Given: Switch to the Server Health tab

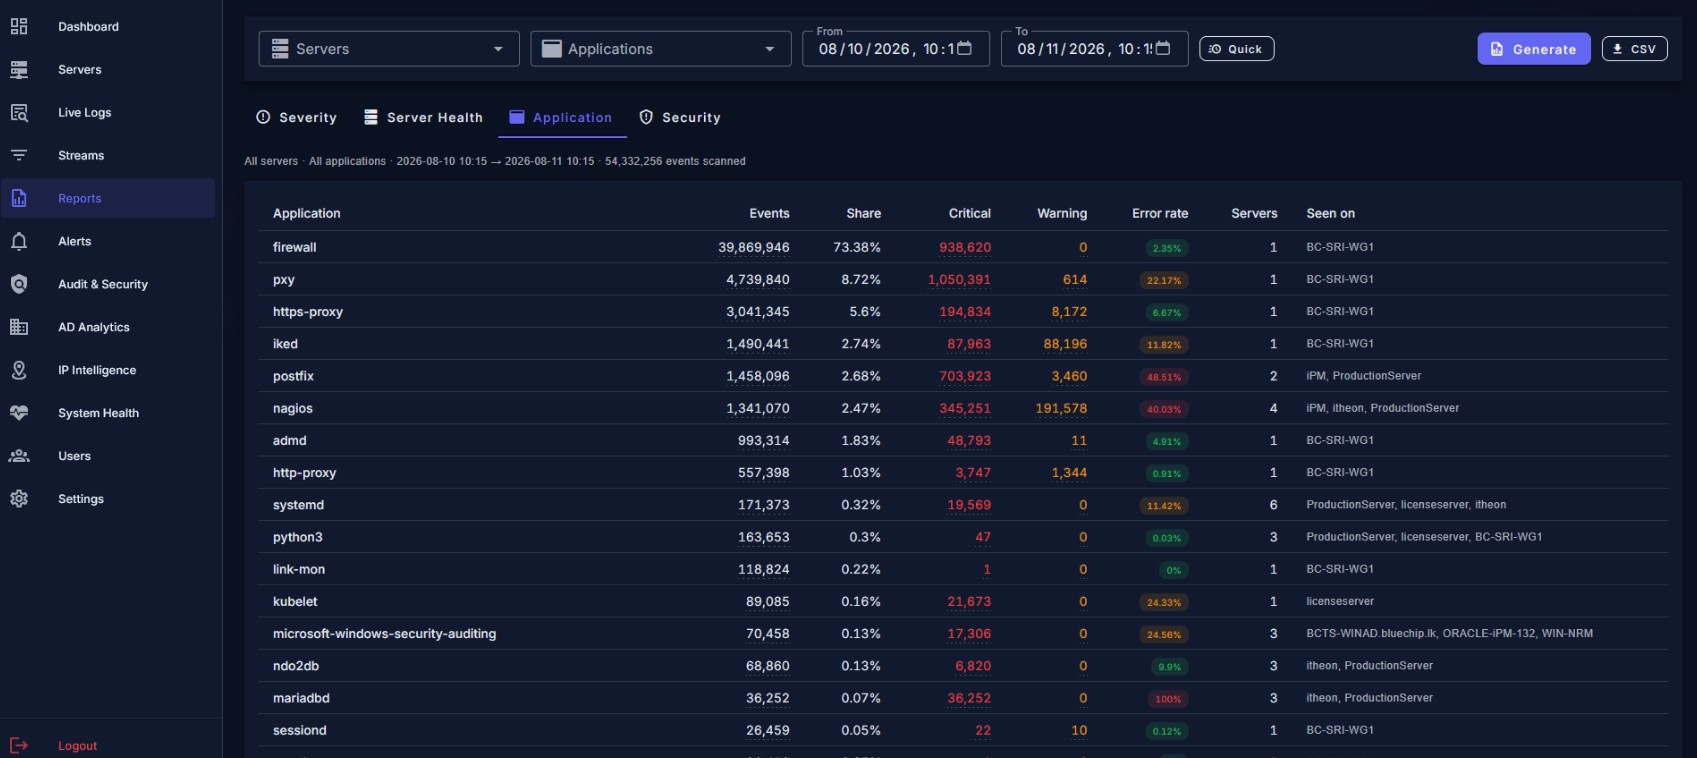Looking at the screenshot, I should [423, 117].
